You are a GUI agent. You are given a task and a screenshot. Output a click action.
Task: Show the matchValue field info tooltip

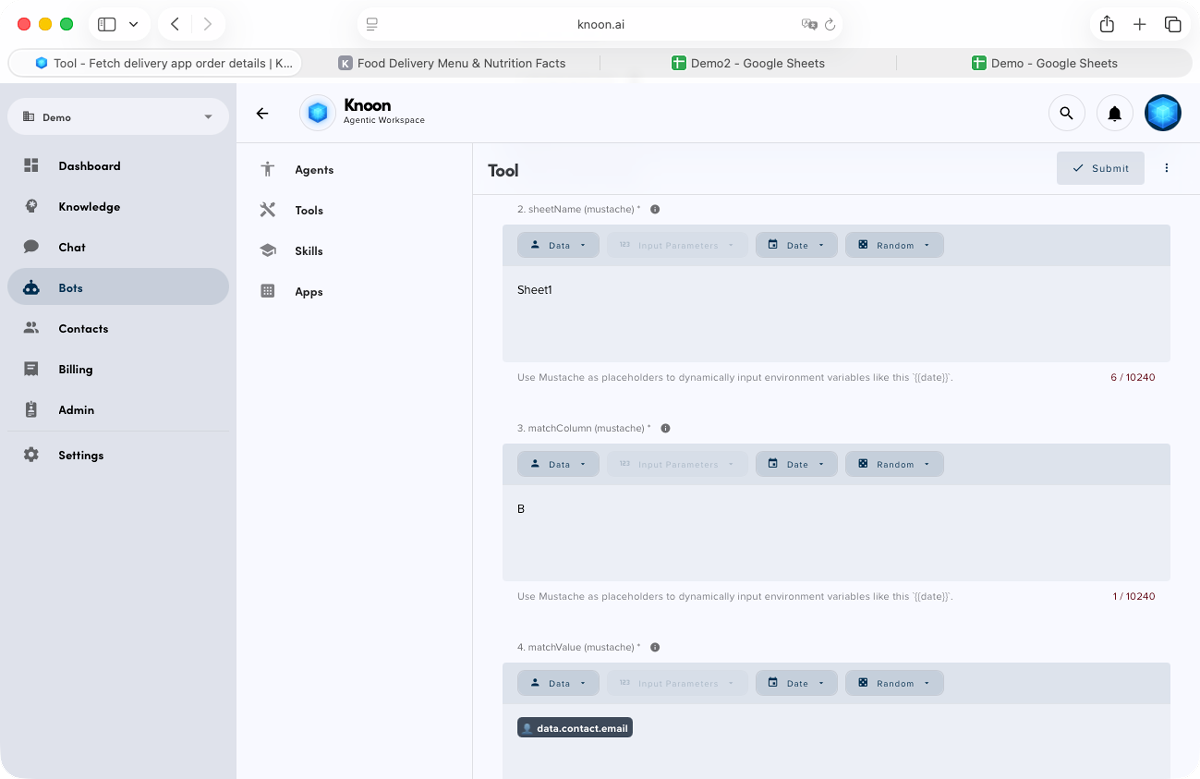655,647
